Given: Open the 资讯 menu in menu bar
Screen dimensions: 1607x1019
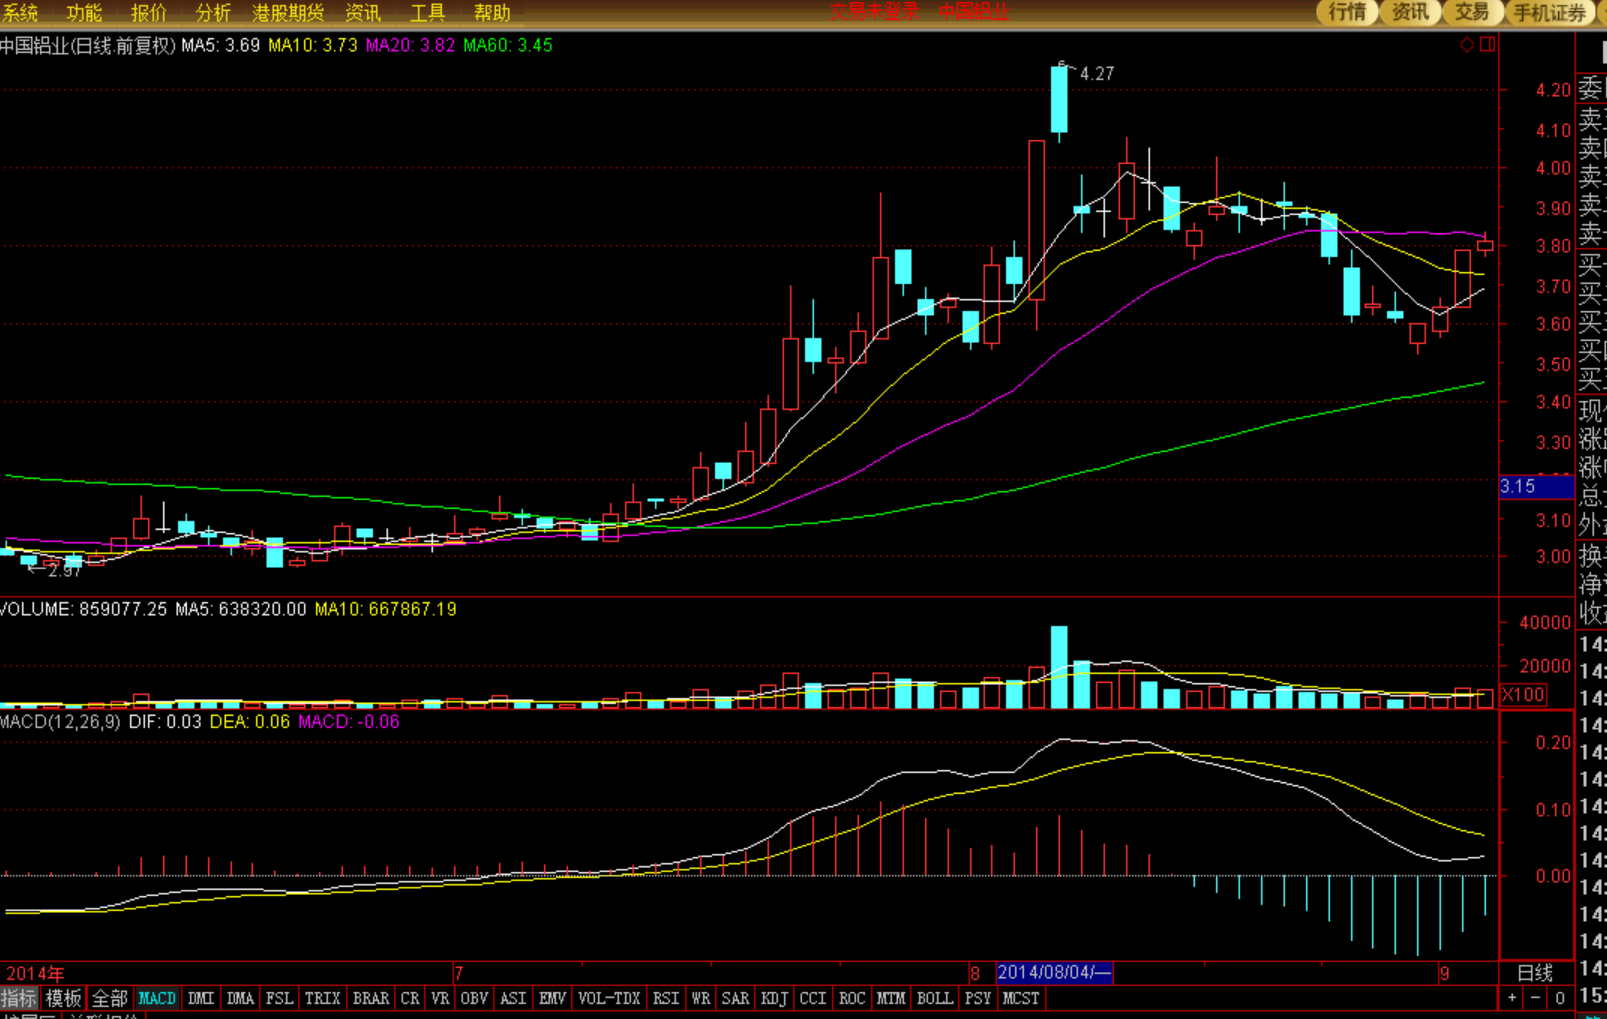Looking at the screenshot, I should point(363,13).
